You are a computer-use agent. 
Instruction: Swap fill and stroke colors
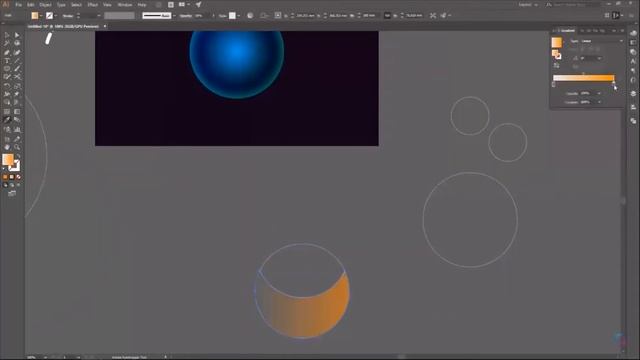point(18,157)
